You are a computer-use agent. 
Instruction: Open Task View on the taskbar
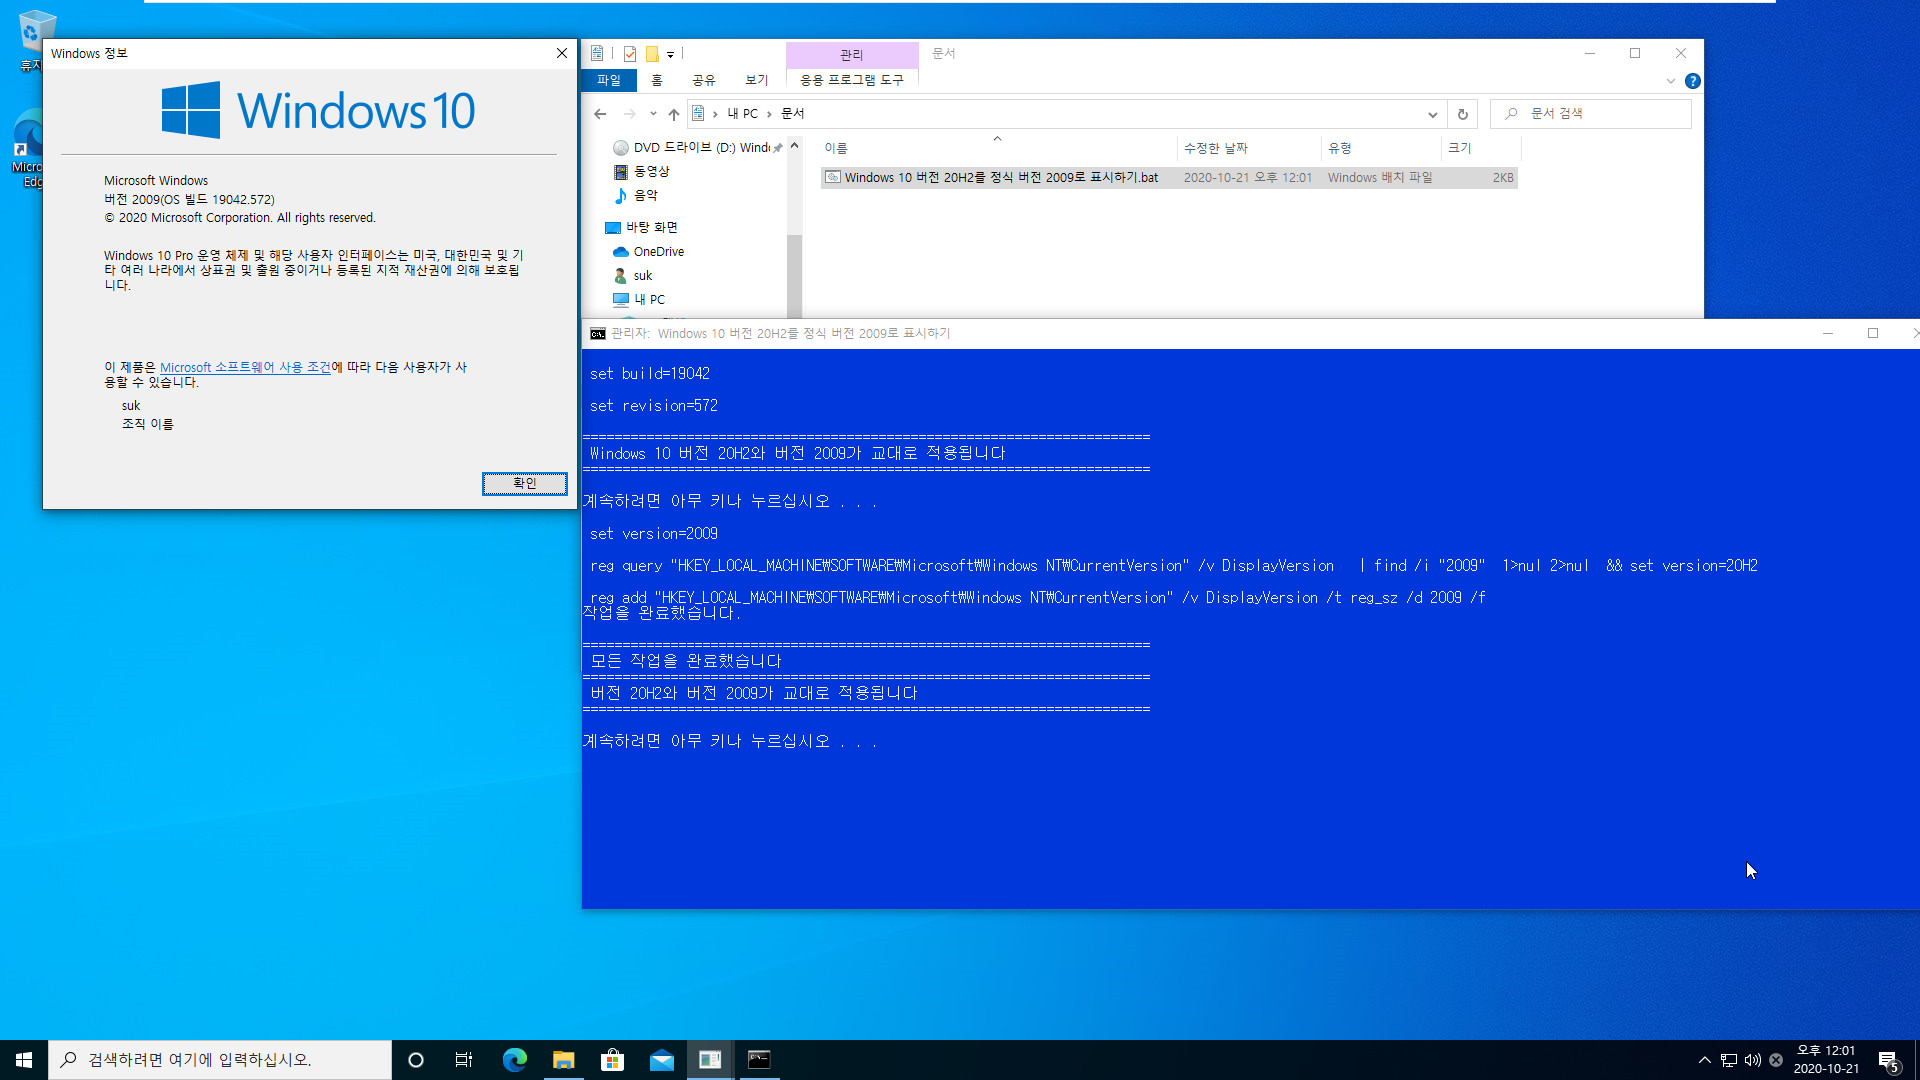(x=464, y=1060)
